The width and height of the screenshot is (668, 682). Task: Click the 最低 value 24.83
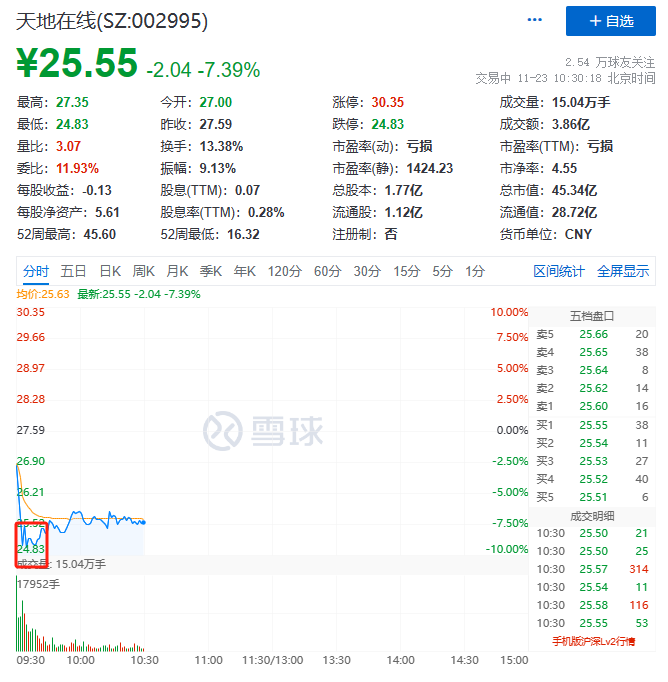coord(72,124)
